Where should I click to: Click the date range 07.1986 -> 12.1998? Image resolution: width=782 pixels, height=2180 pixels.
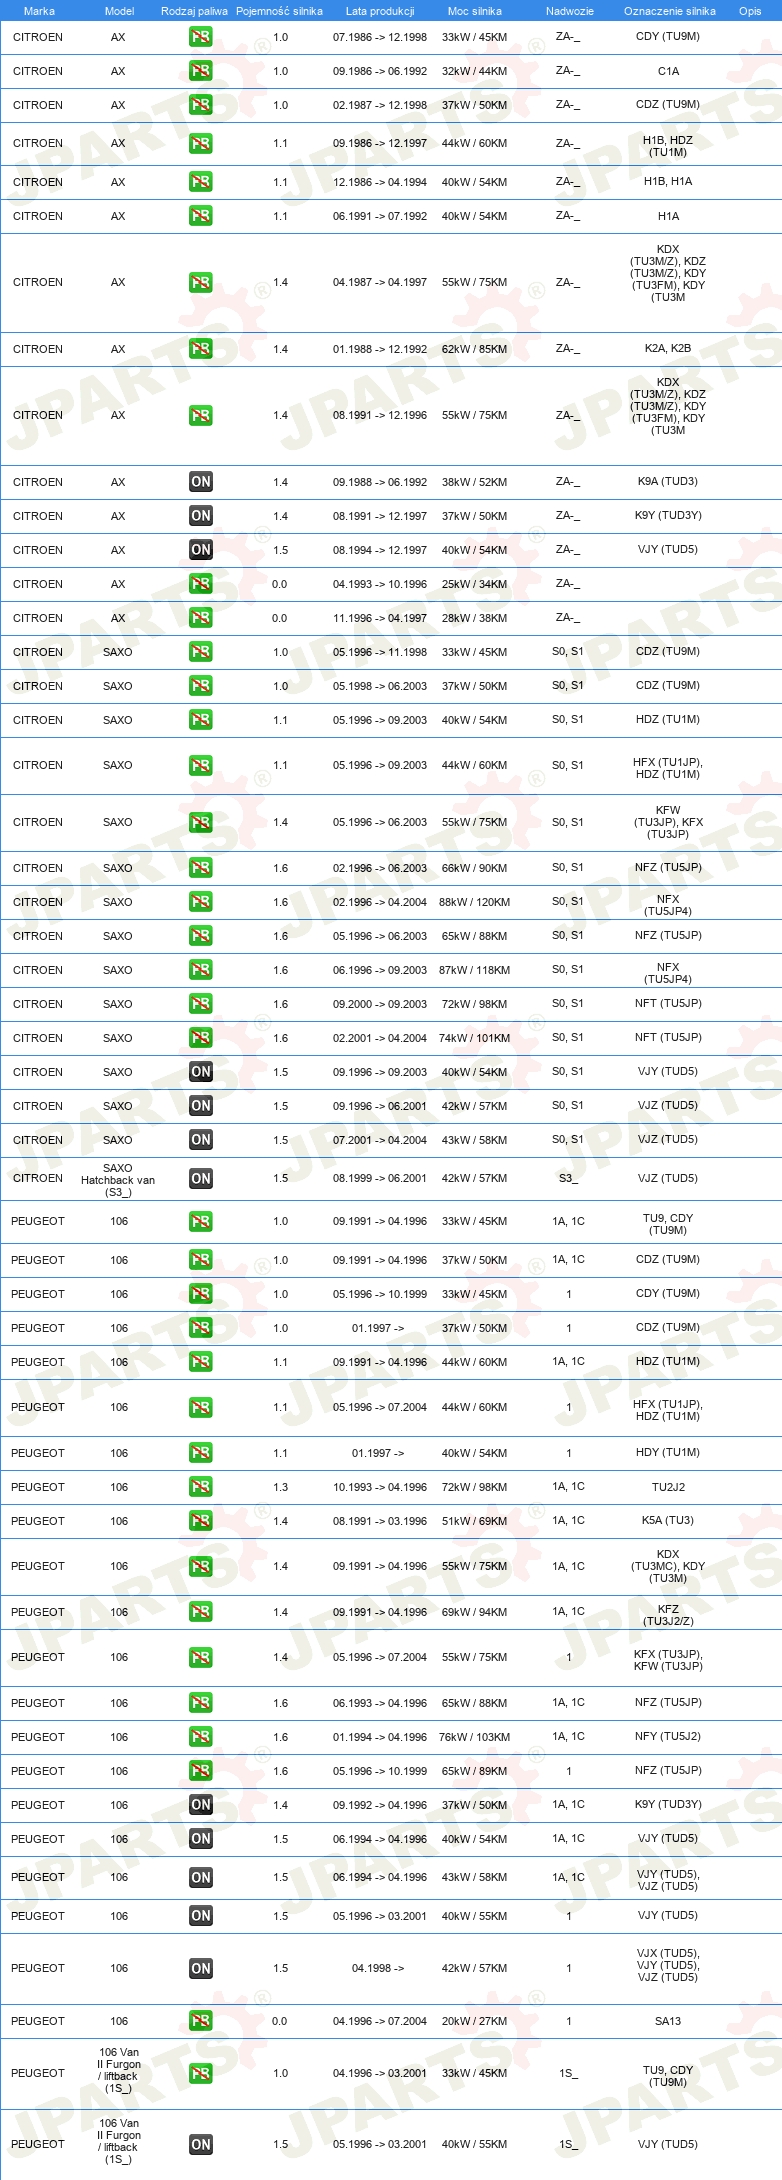[380, 37]
